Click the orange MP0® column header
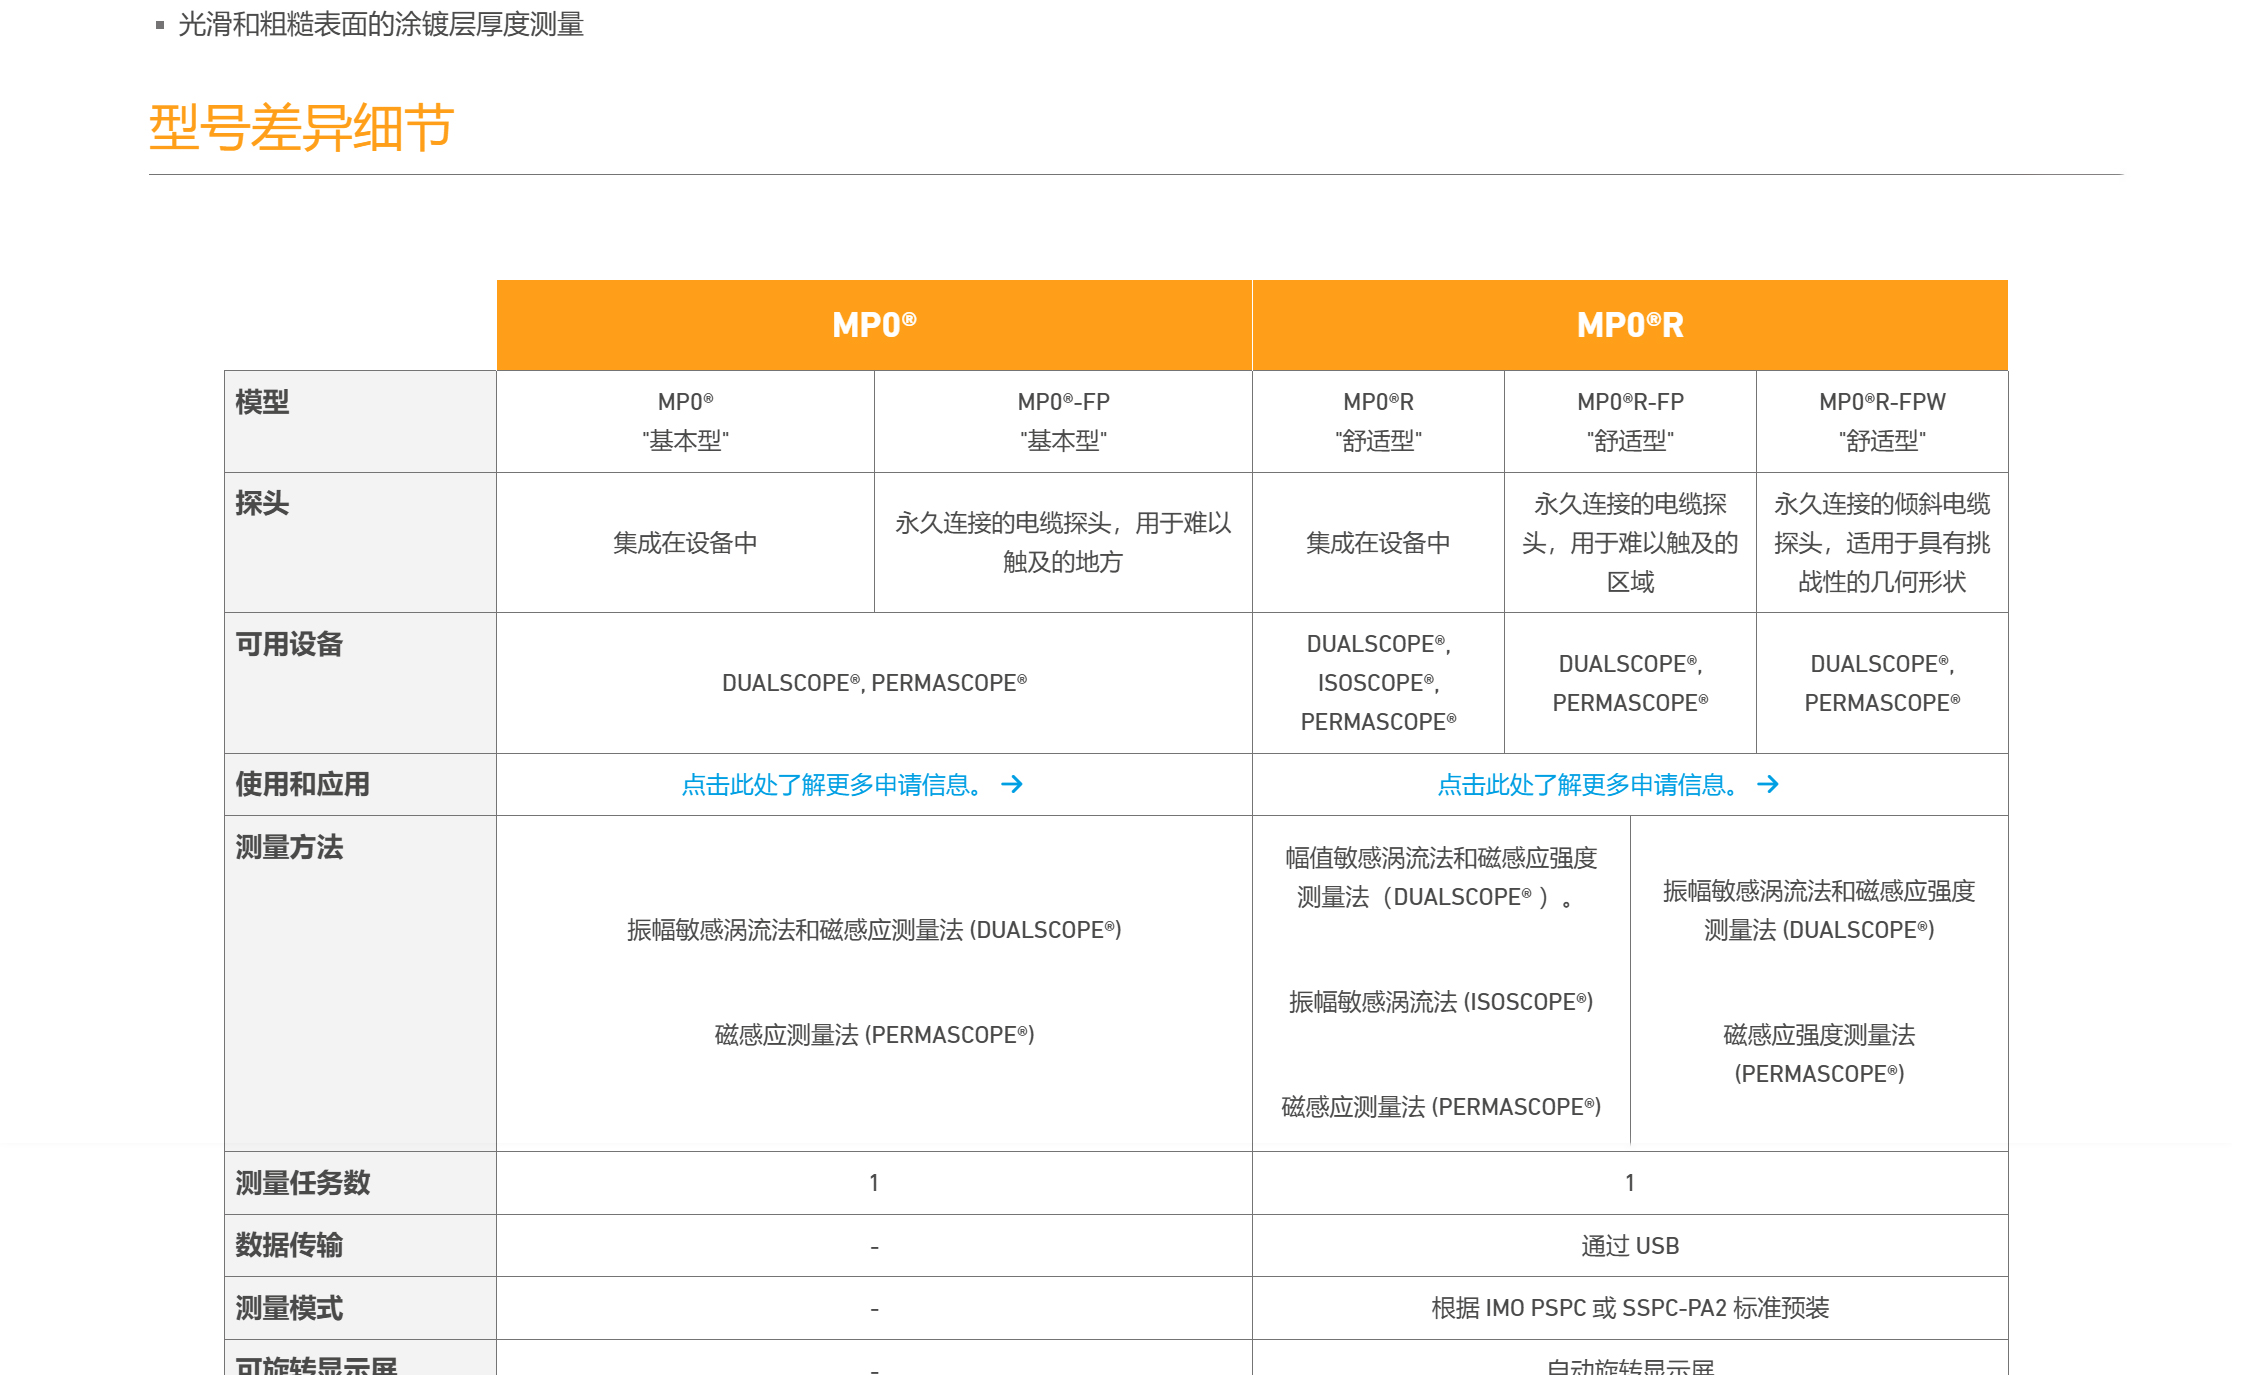The width and height of the screenshot is (2256, 1375). coord(874,325)
